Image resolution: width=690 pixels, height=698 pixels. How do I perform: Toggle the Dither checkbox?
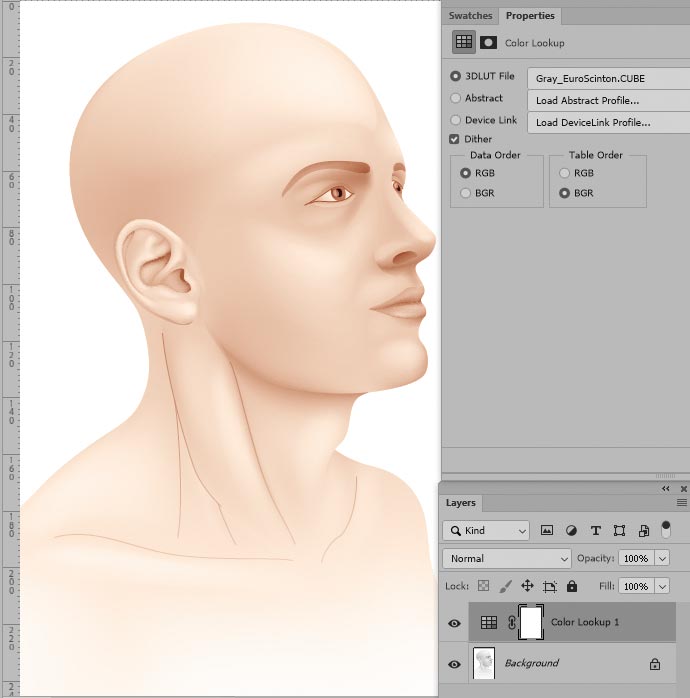[x=455, y=139]
